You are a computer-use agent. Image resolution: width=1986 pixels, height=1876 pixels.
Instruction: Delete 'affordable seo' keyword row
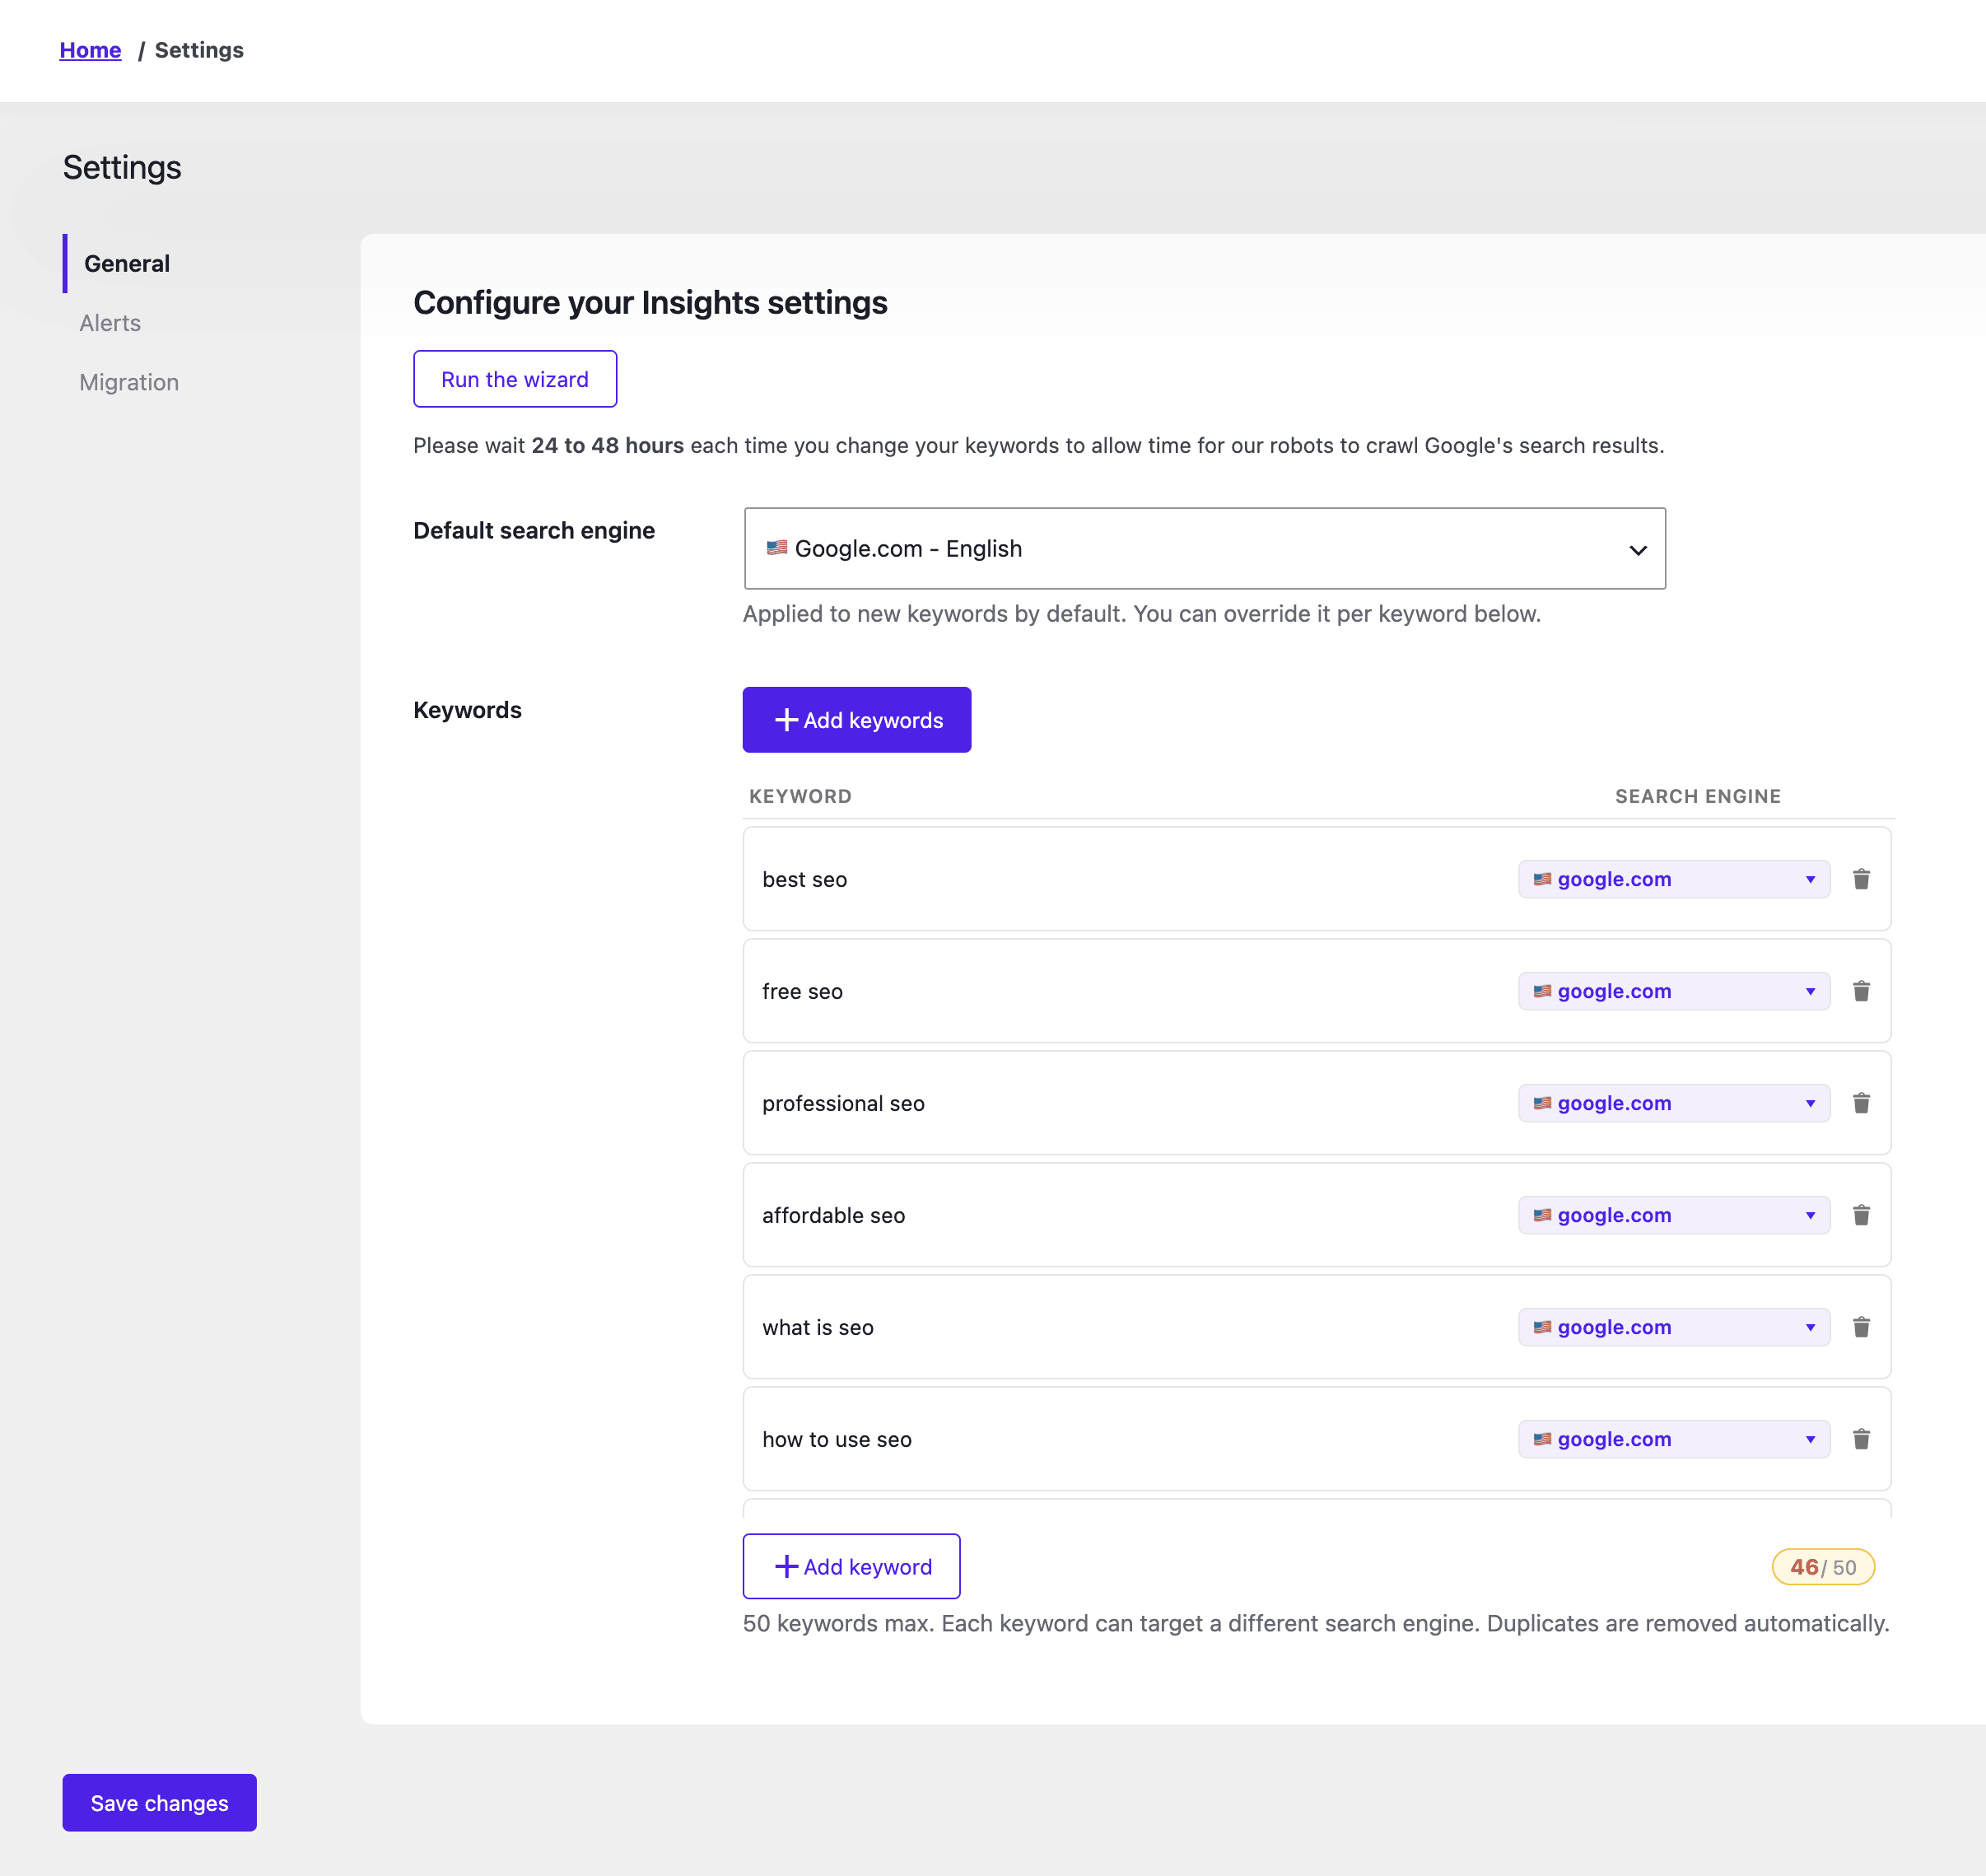coord(1861,1215)
